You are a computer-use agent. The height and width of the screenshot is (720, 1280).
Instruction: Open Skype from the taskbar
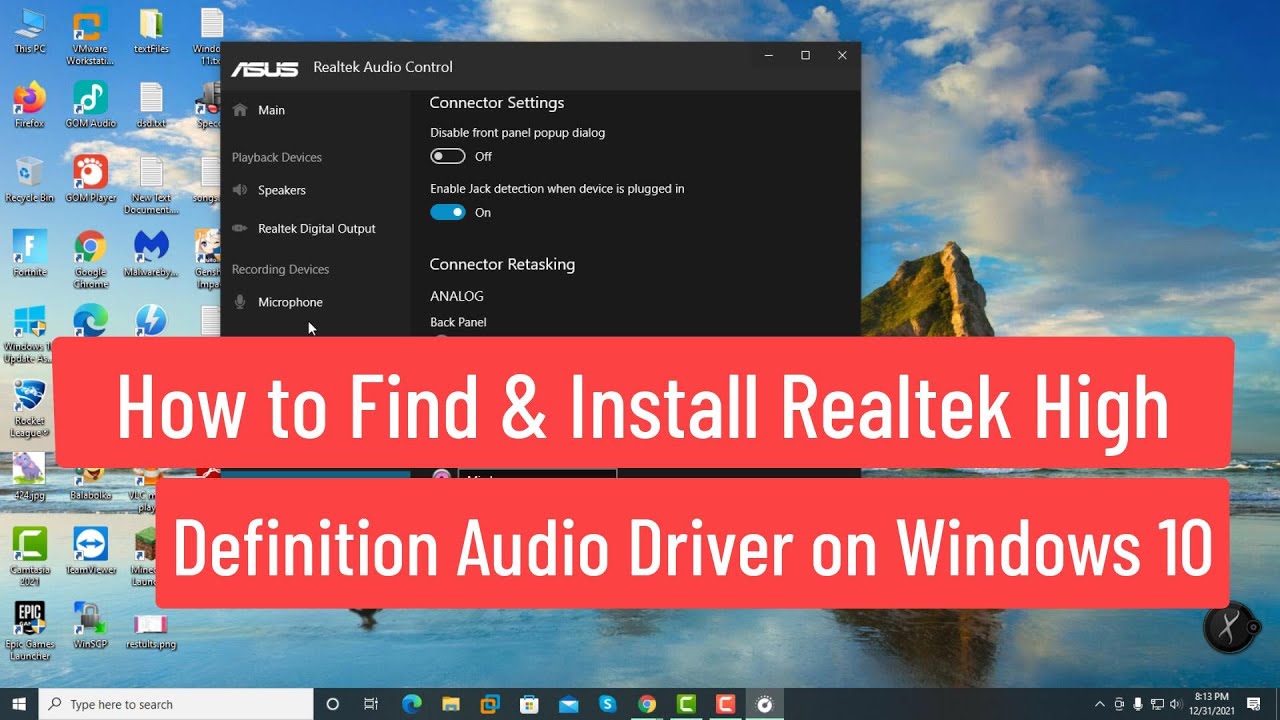[x=607, y=704]
